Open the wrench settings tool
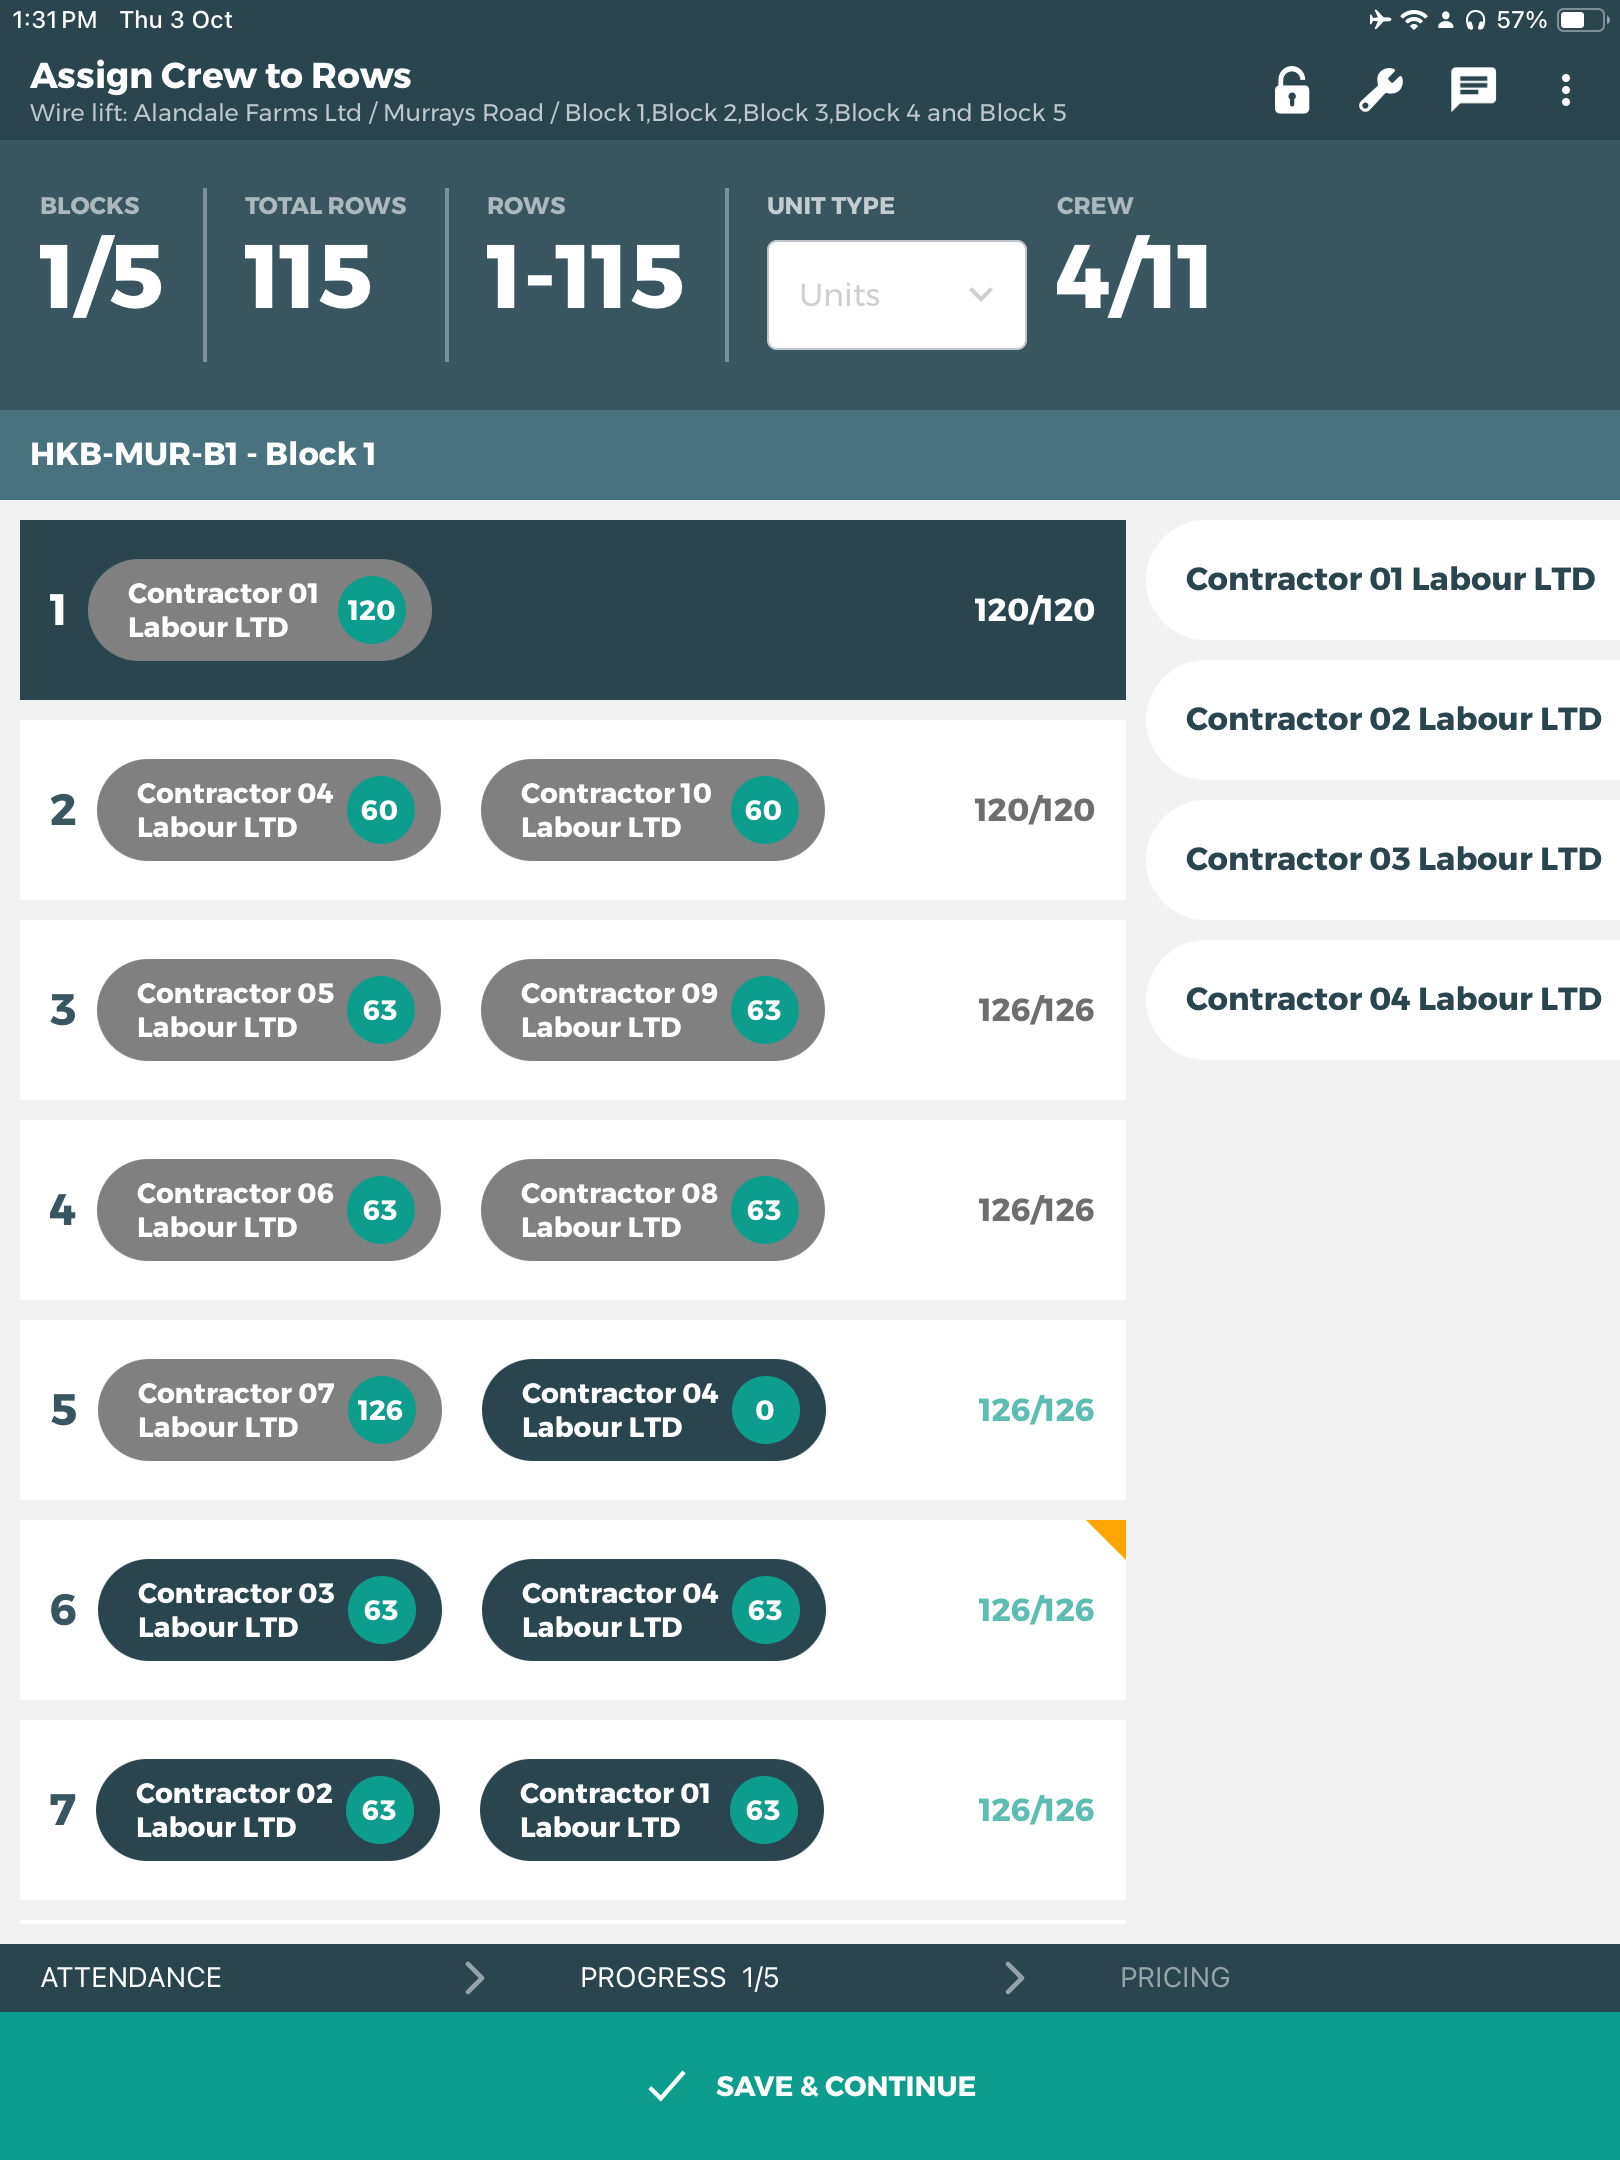 click(1381, 91)
